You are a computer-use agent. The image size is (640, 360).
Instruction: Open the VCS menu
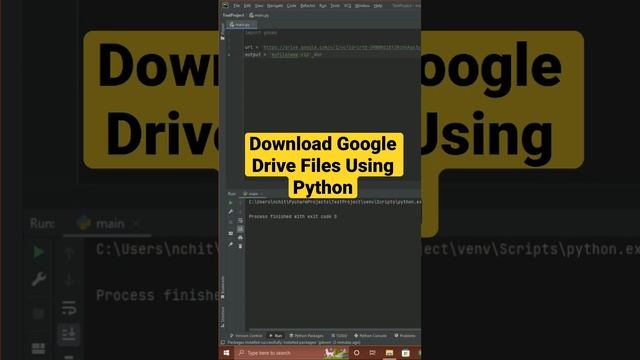tap(347, 6)
